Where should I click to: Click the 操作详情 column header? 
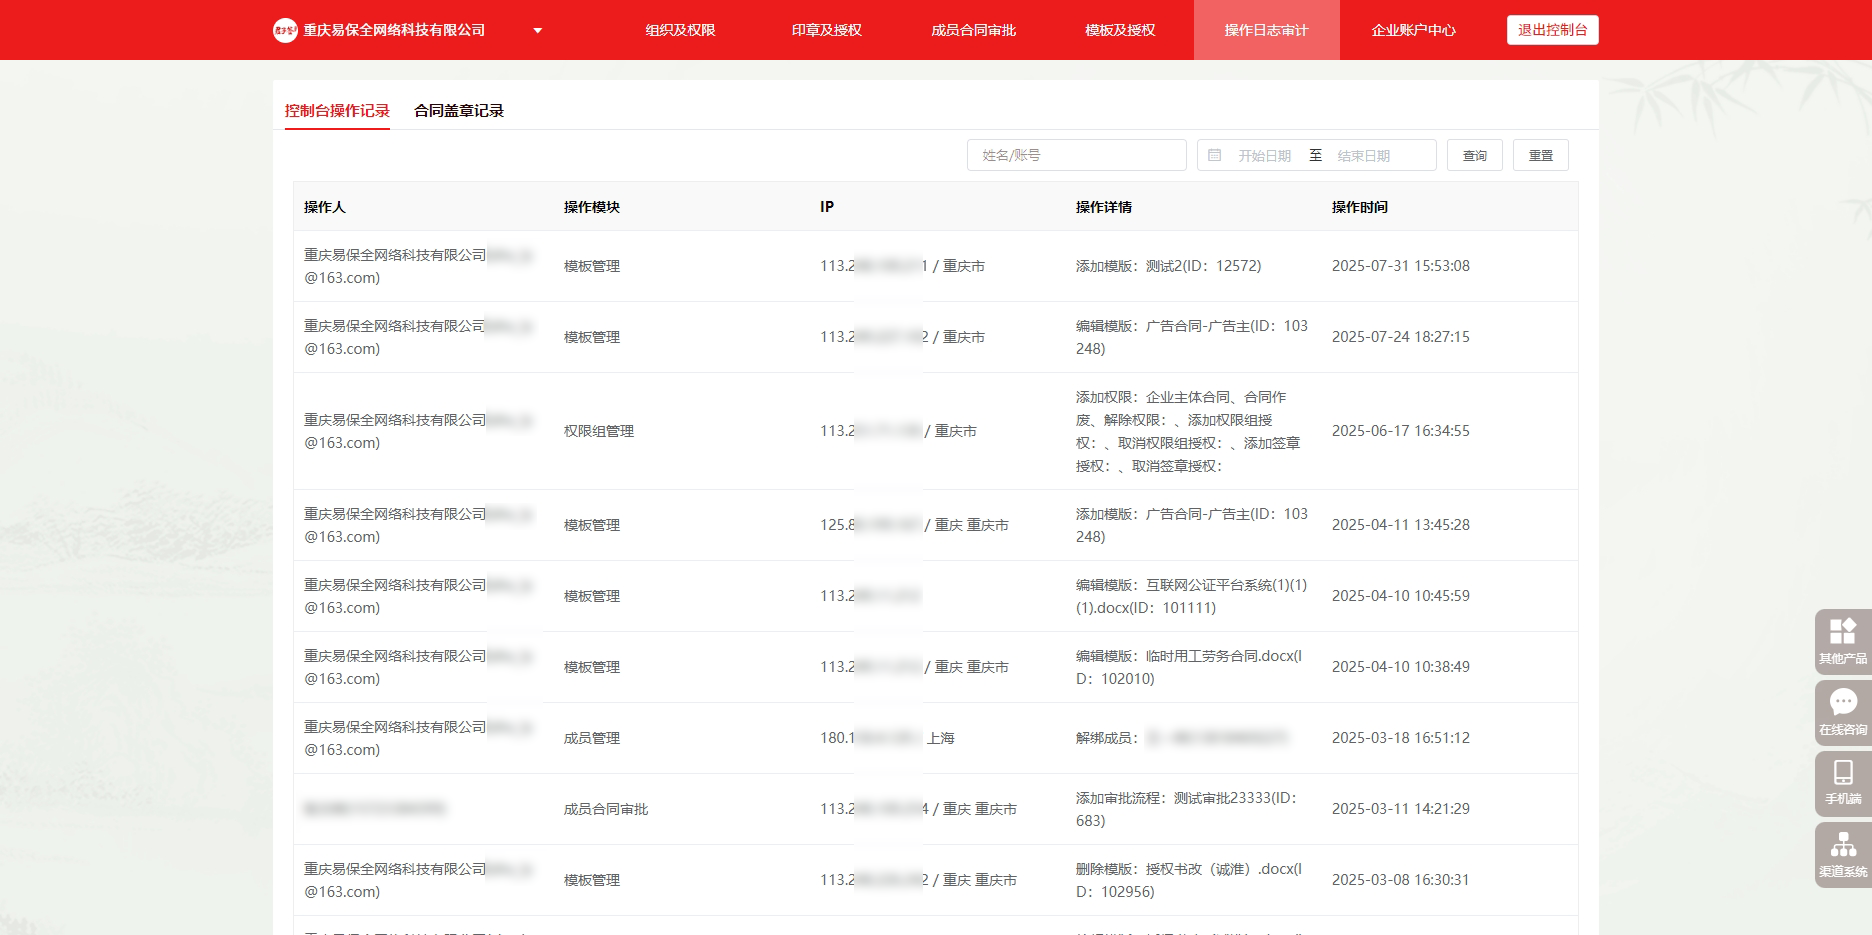[1103, 207]
